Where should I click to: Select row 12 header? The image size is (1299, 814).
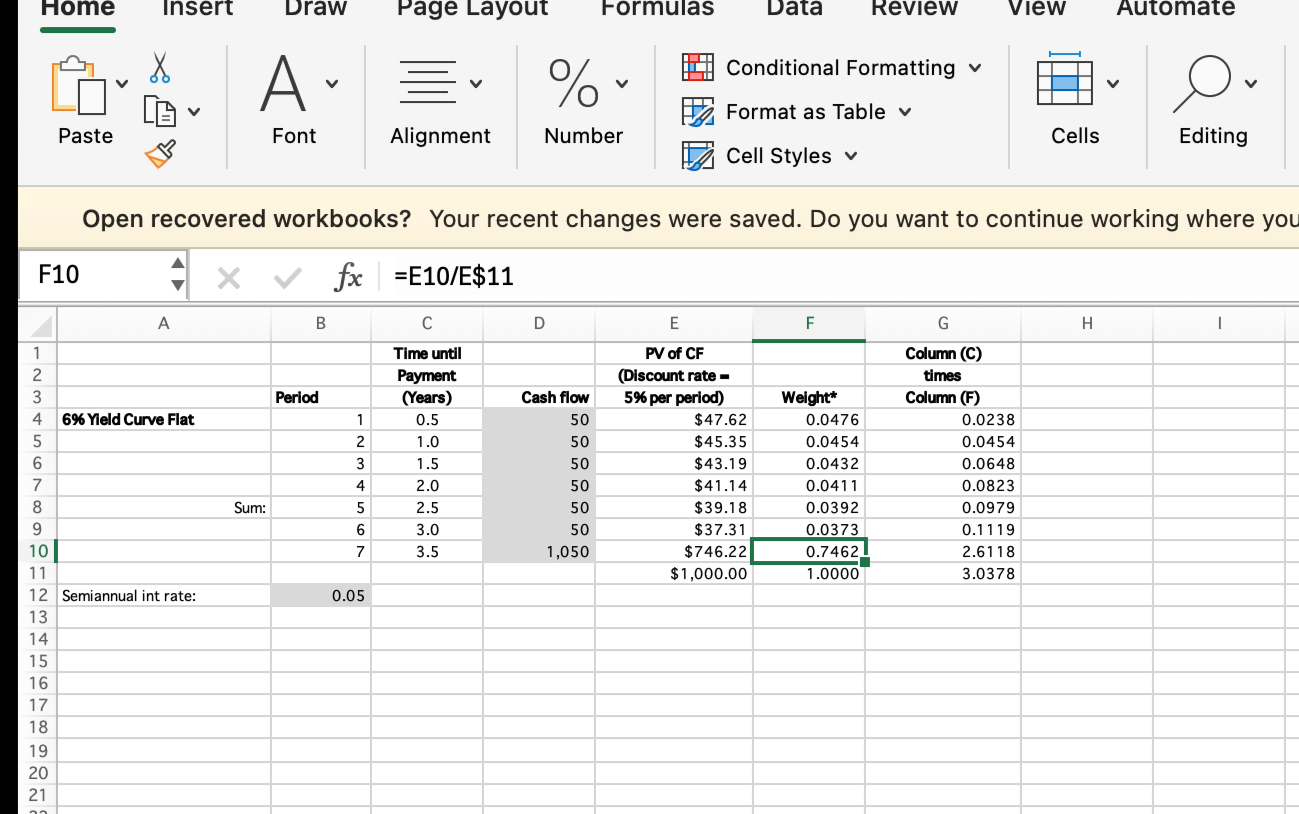pos(37,595)
